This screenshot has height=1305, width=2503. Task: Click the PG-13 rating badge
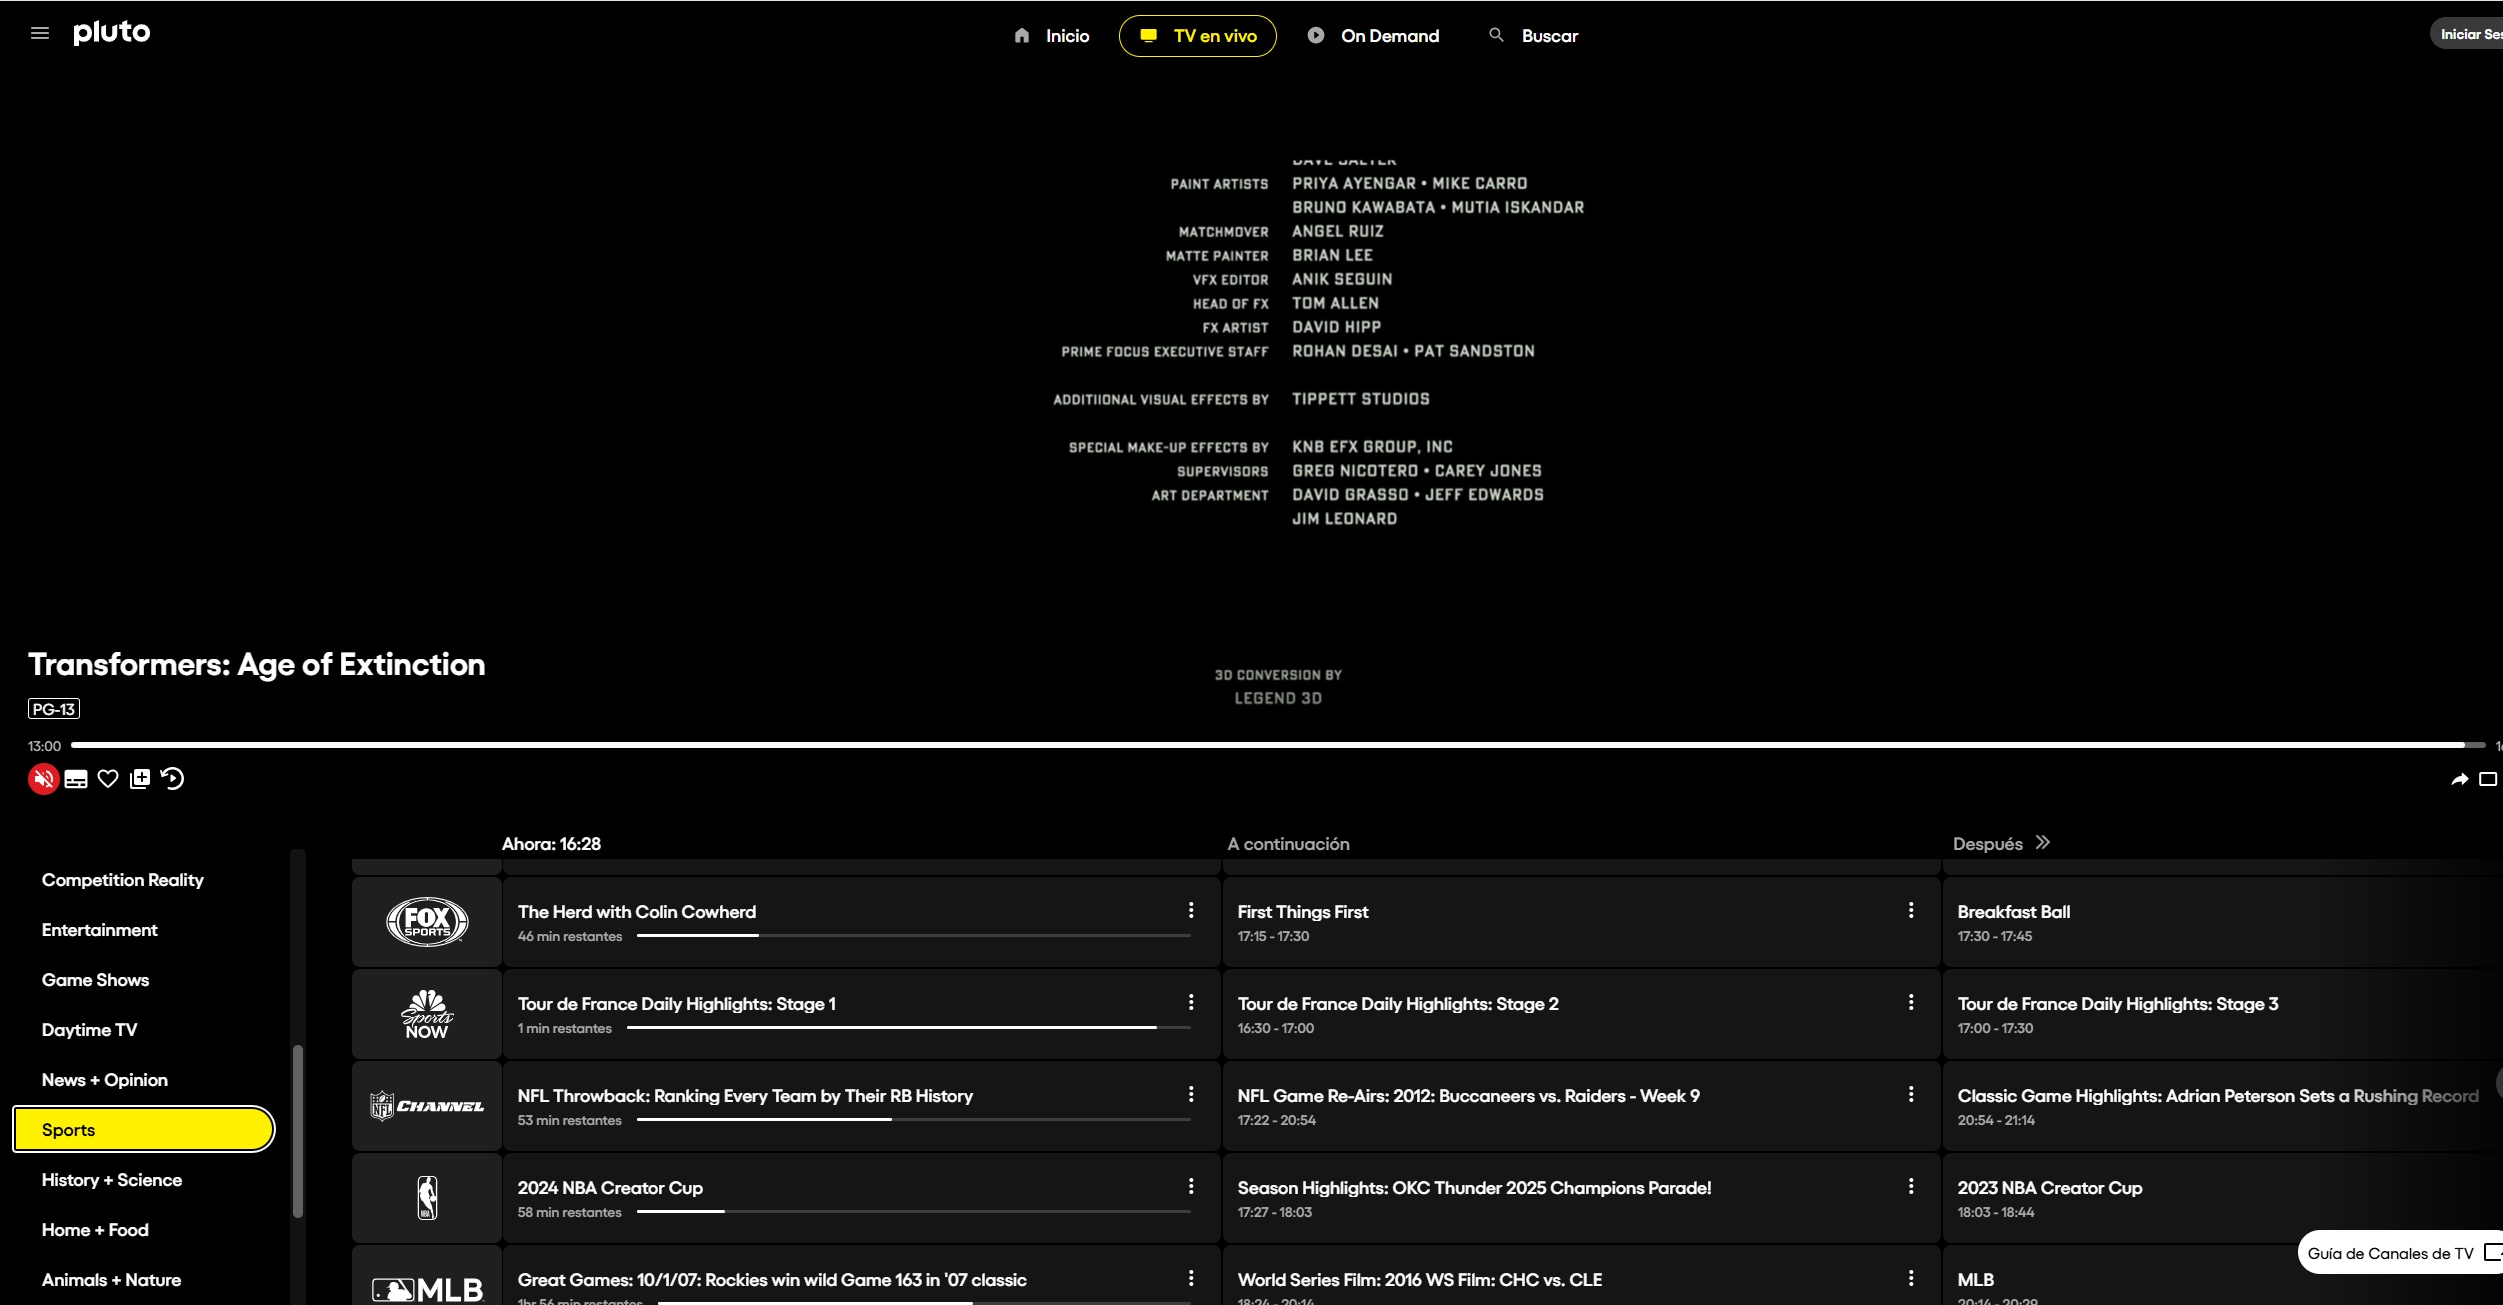tap(54, 709)
